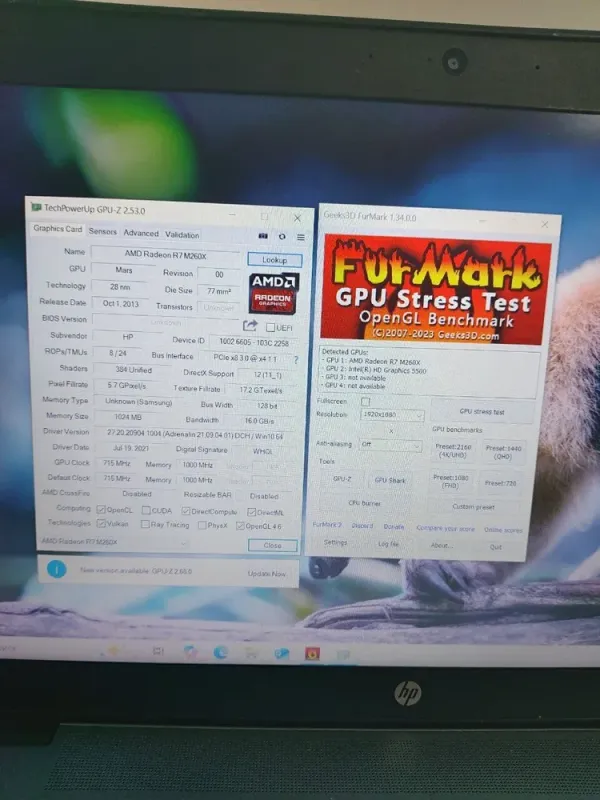Viewport: 600px width, 800px height.
Task: Switch to the Advanced tab
Action: (141, 234)
